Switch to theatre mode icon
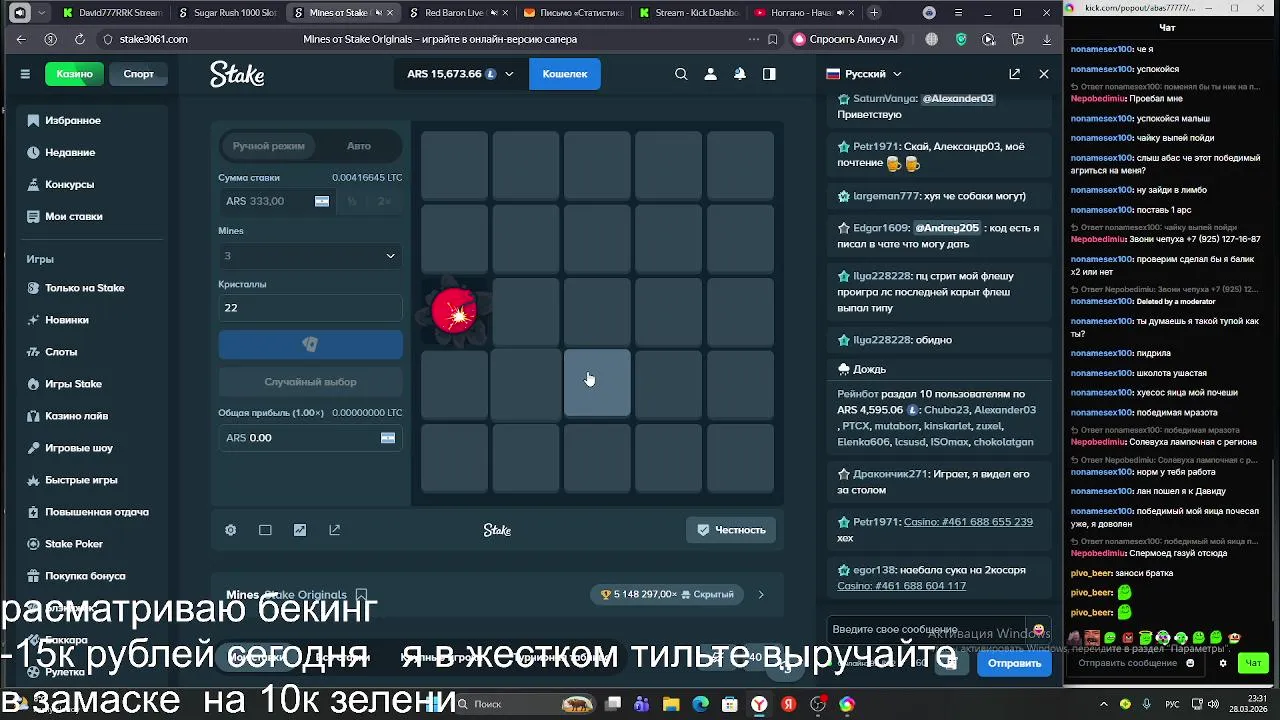Image resolution: width=1280 pixels, height=720 pixels. coord(265,530)
